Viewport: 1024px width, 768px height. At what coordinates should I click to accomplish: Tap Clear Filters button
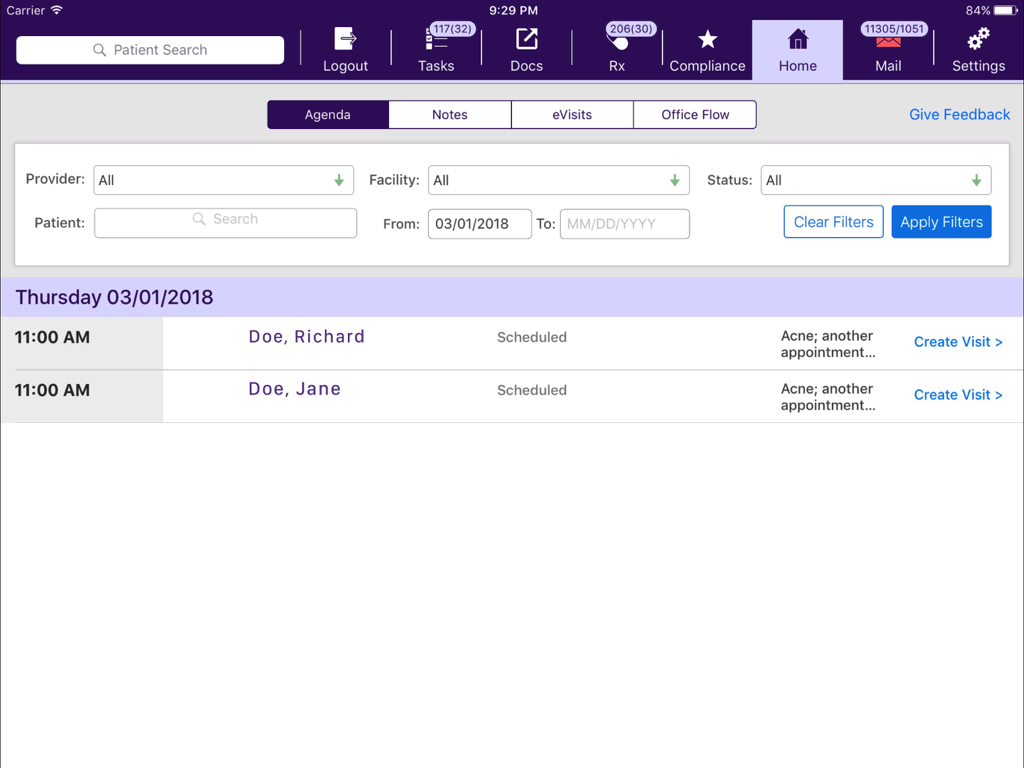[833, 221]
